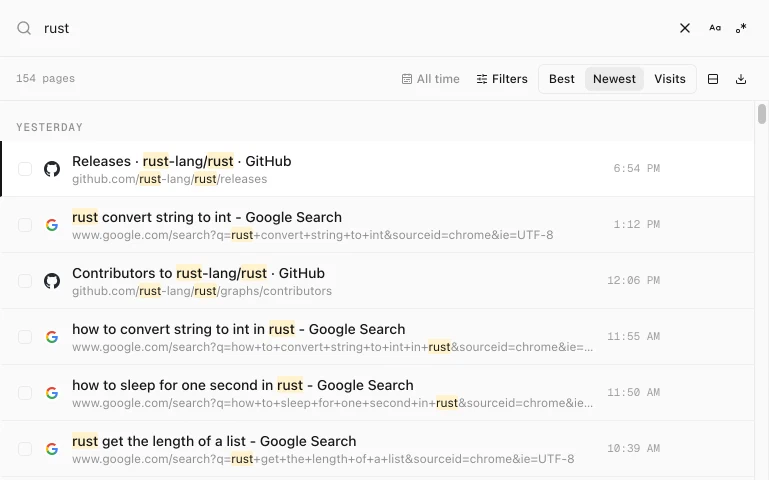Screen dimensions: 769x480
Task: Select checkbox for Contributors to rust-lang/rust
Action: click(25, 280)
